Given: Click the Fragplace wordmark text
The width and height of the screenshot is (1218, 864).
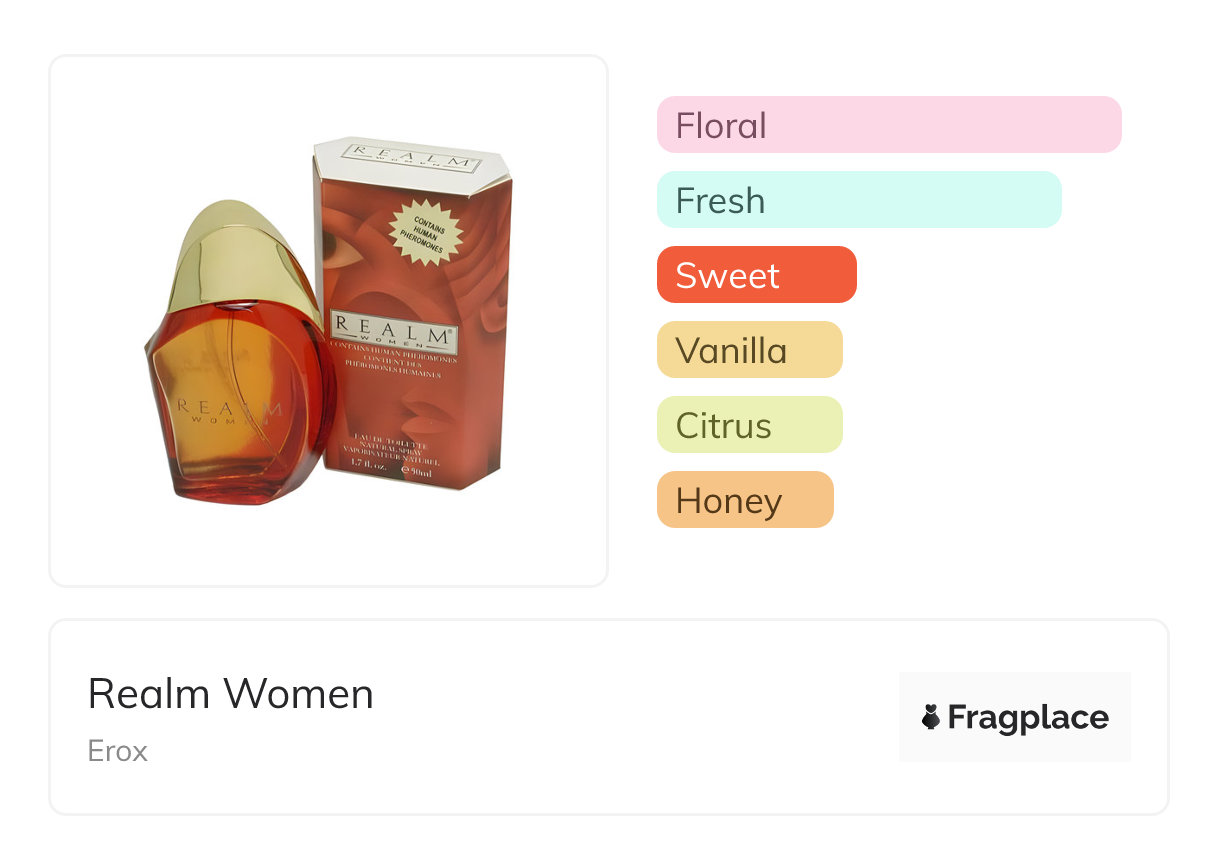Looking at the screenshot, I should [x=1028, y=717].
